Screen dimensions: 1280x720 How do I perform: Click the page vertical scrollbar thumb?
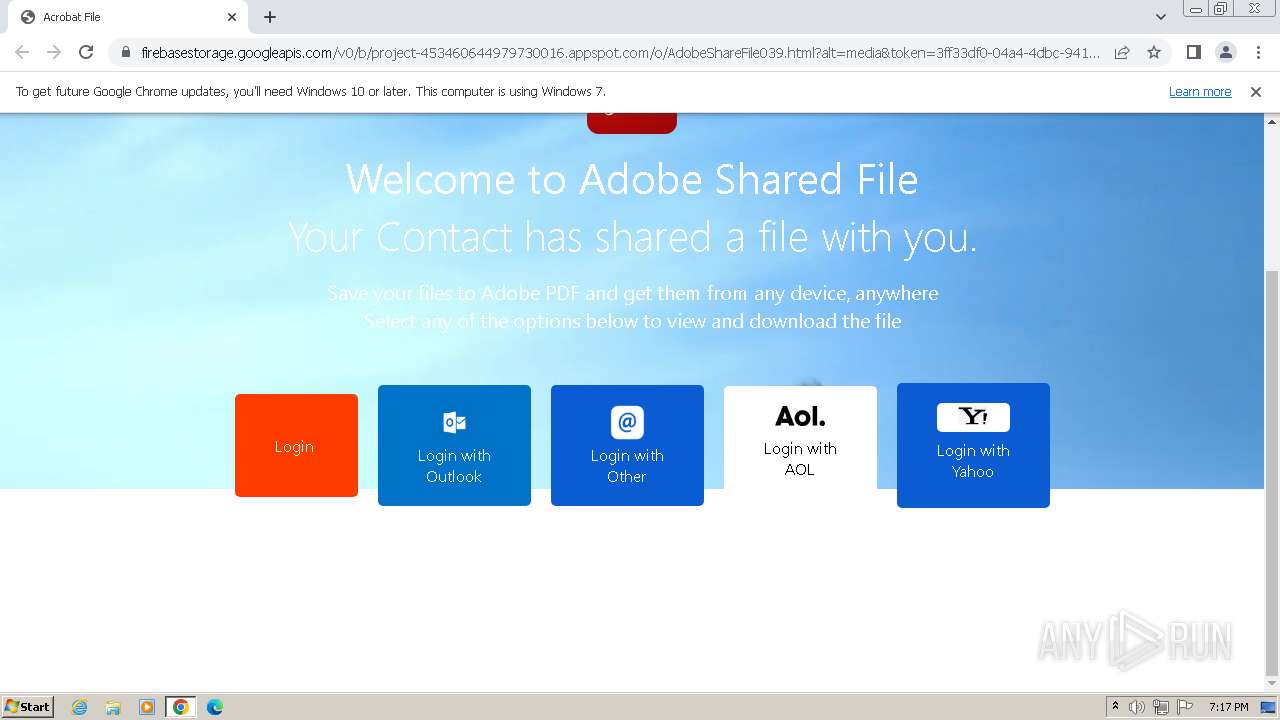point(1272,472)
